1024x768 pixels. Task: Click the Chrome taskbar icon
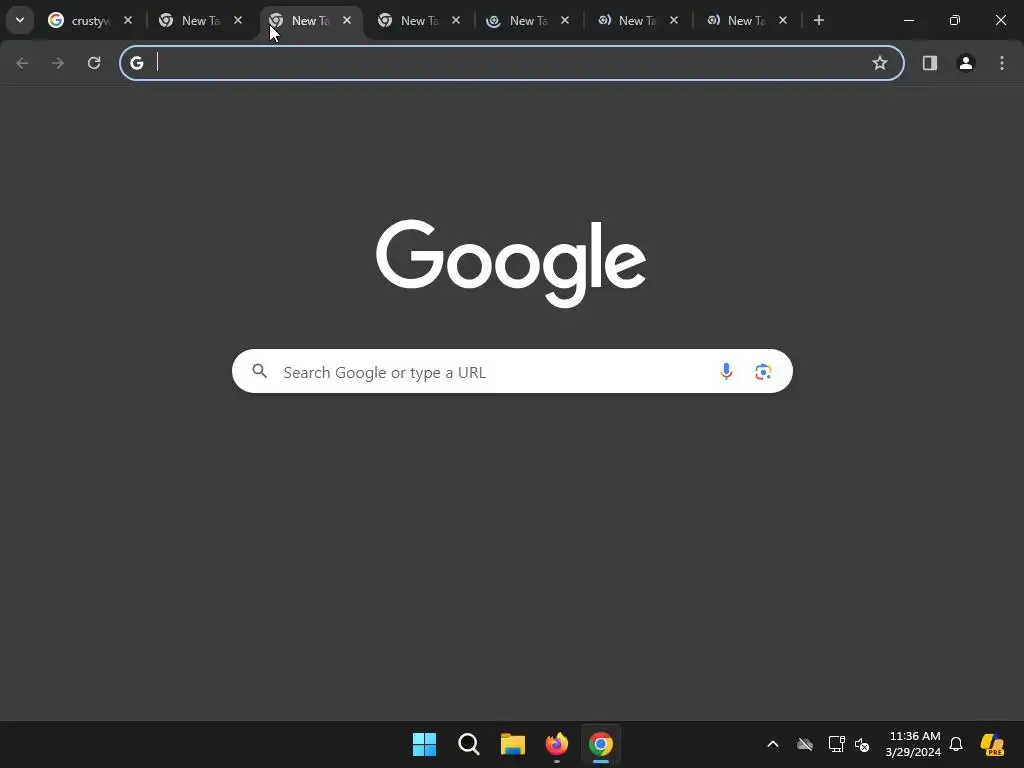(x=601, y=744)
